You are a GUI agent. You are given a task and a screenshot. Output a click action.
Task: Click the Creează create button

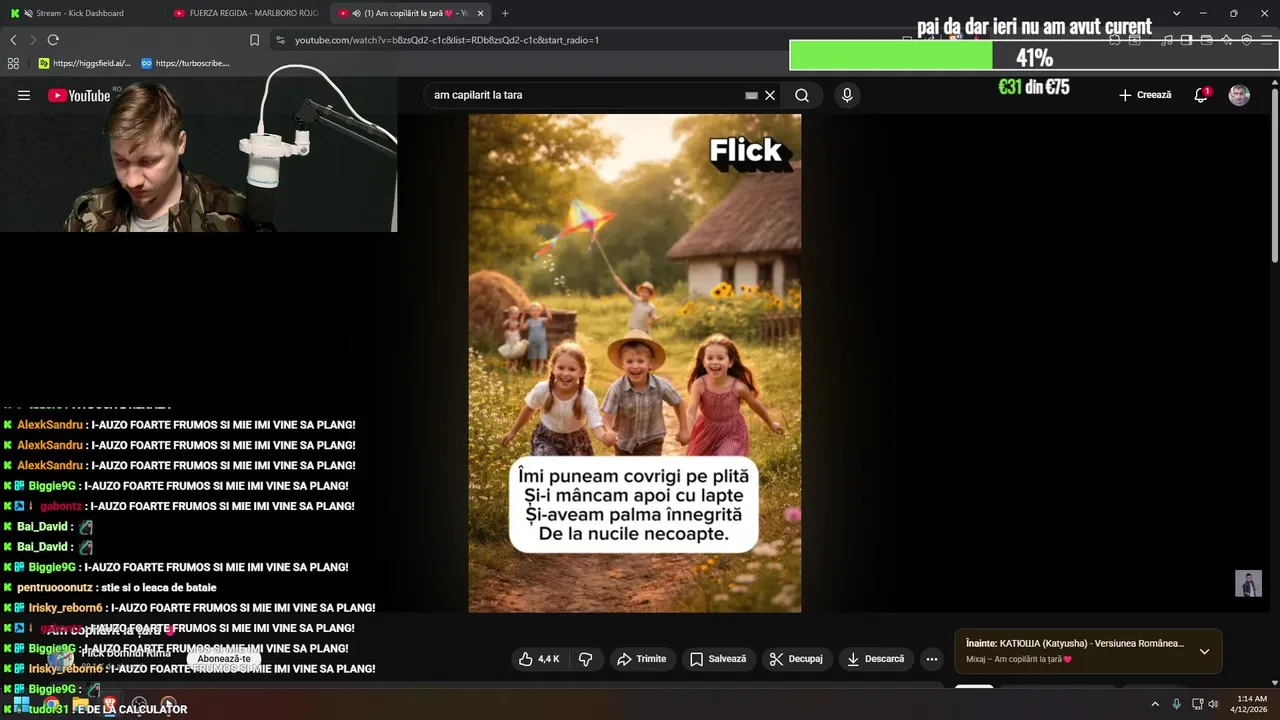(x=1145, y=95)
